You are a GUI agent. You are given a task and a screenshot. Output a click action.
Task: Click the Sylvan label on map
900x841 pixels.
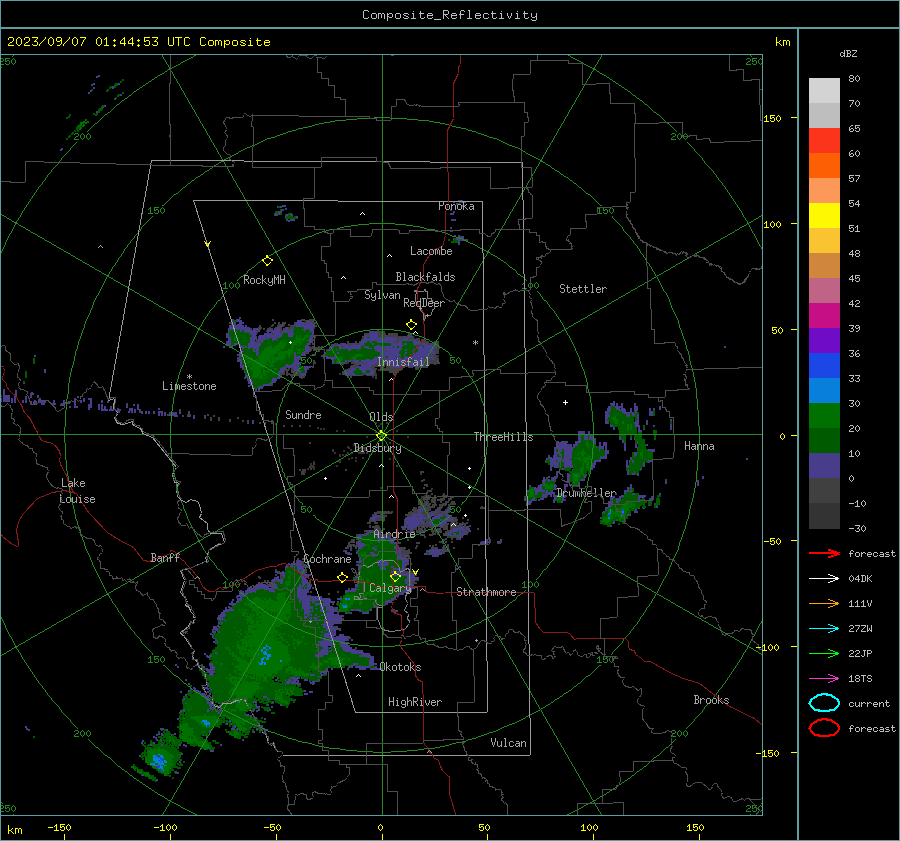click(x=382, y=295)
